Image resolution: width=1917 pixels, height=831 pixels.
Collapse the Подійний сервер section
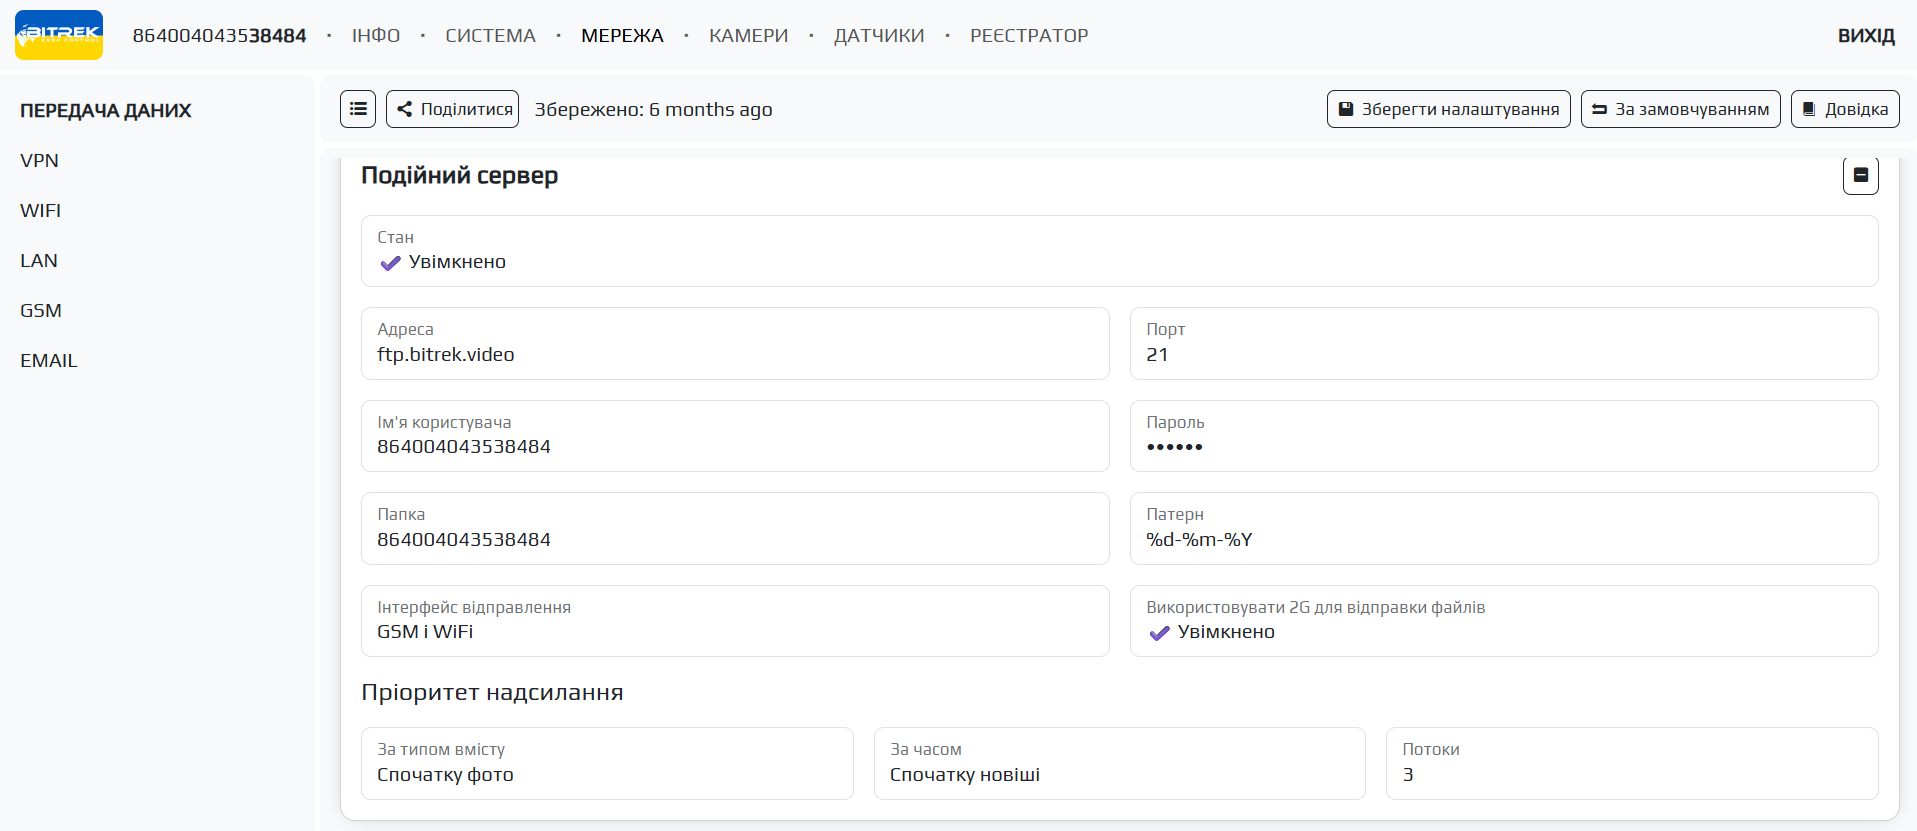tap(1860, 175)
